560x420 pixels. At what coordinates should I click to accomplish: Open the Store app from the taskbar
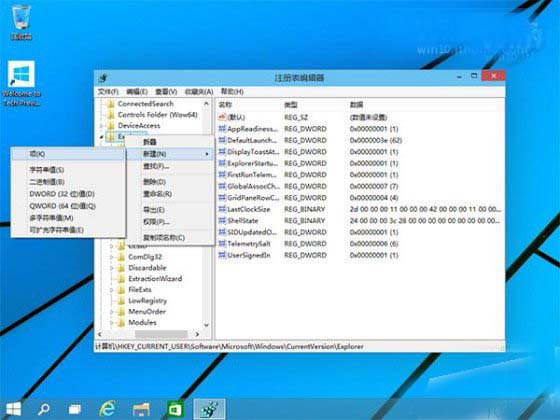175,409
